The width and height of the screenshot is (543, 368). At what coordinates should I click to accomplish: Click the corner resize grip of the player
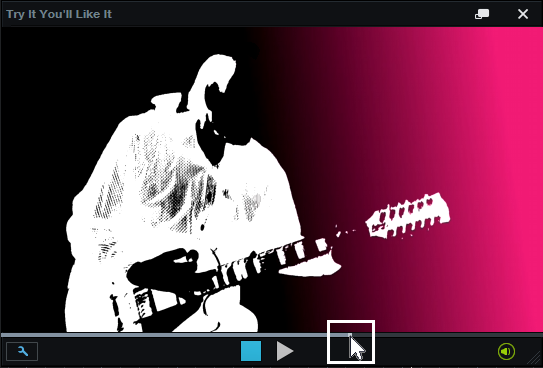pyautogui.click(x=534, y=359)
